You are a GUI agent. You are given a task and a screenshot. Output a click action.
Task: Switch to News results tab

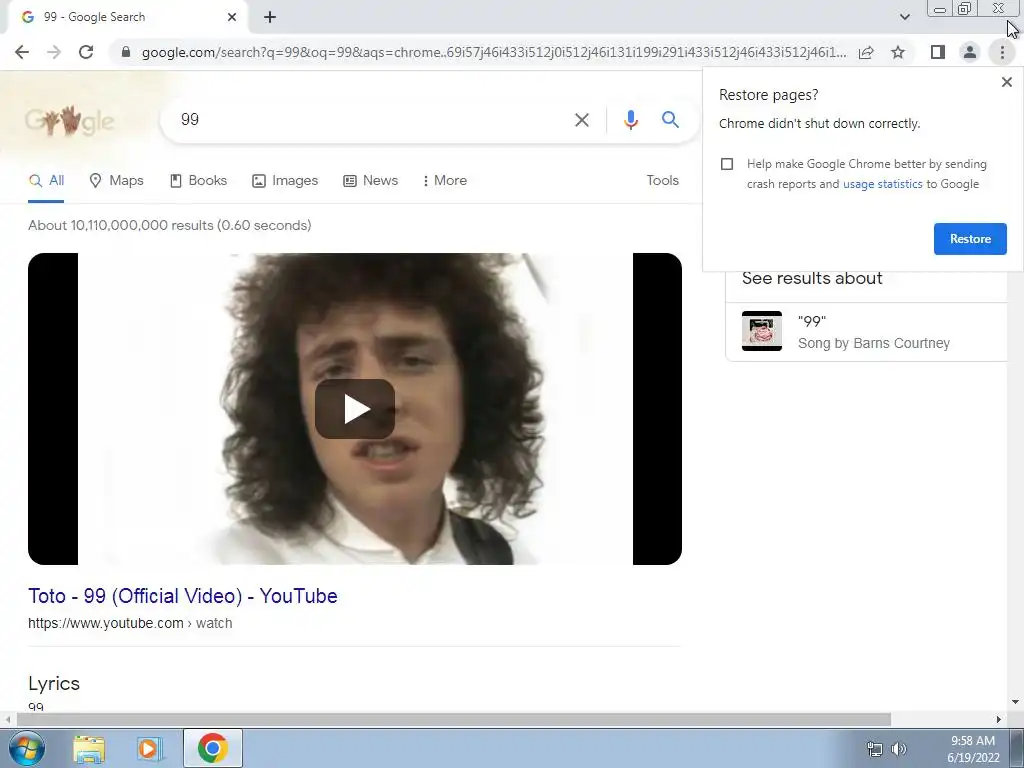370,180
